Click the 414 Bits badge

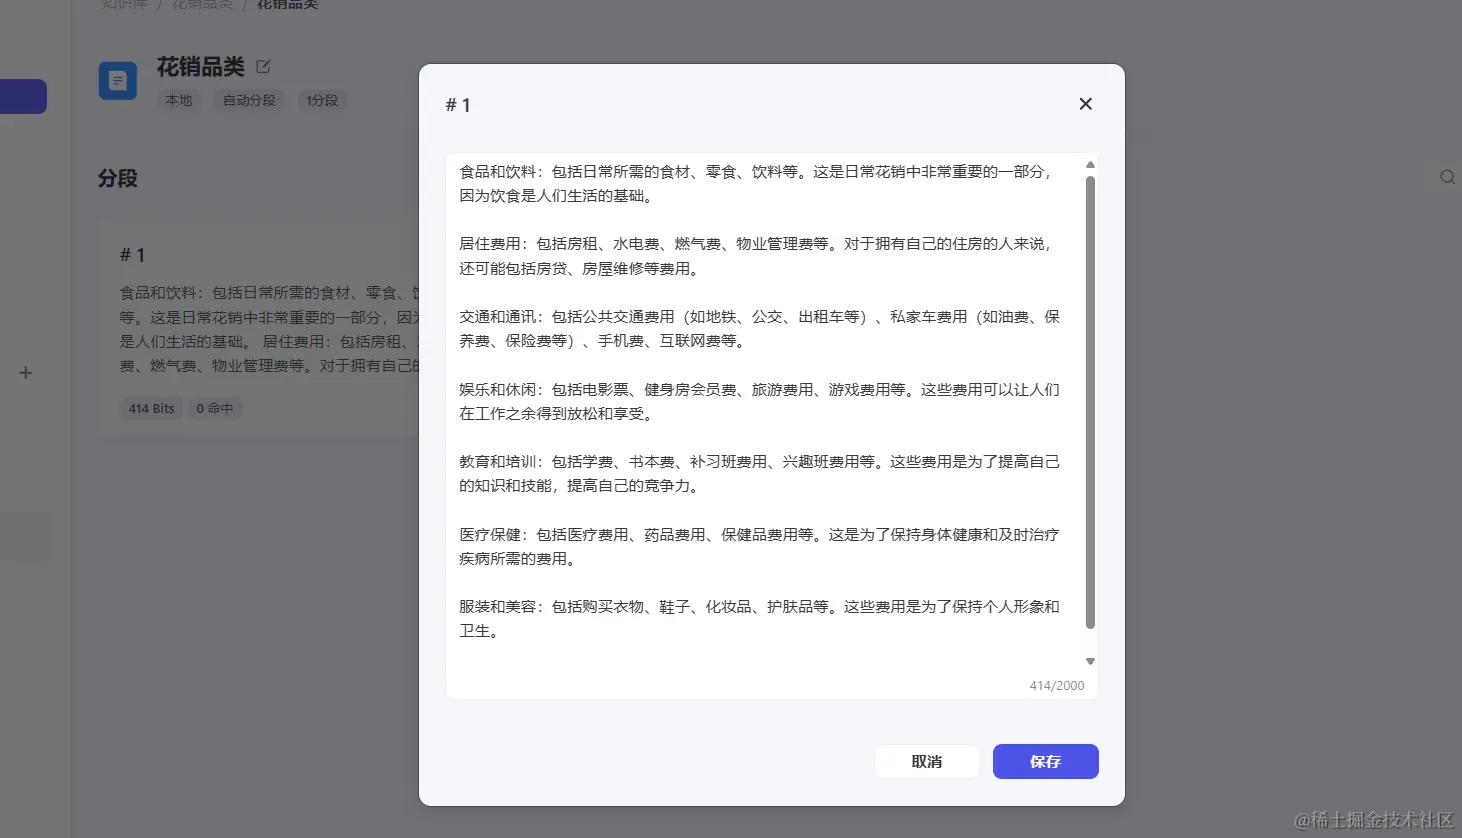click(151, 408)
